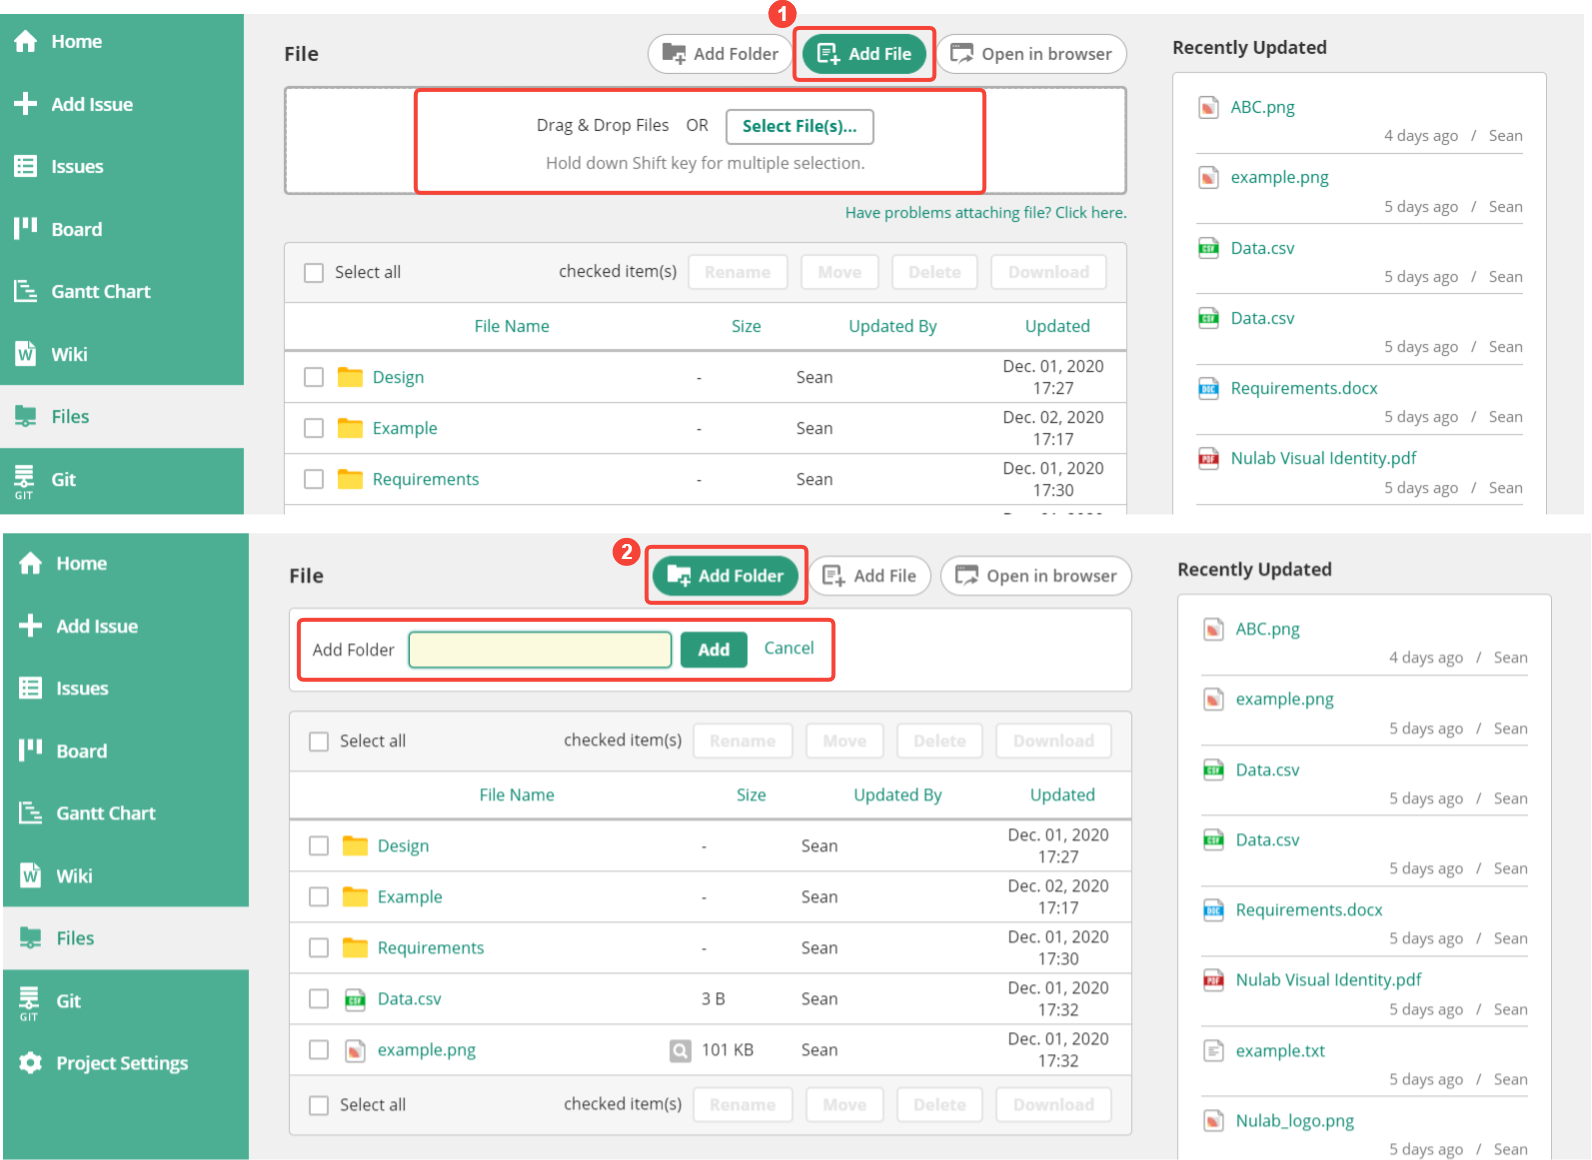Open the Project Settings menu item
The width and height of the screenshot is (1592, 1160).
point(121,1063)
